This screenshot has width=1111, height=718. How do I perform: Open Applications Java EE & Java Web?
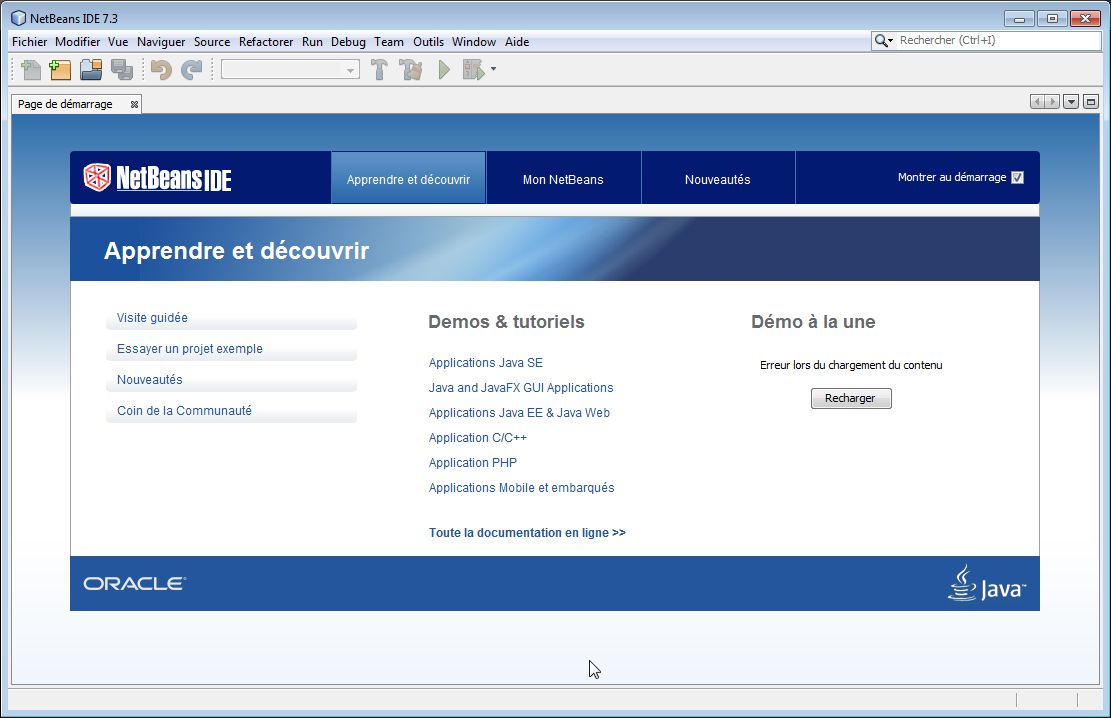coord(519,413)
